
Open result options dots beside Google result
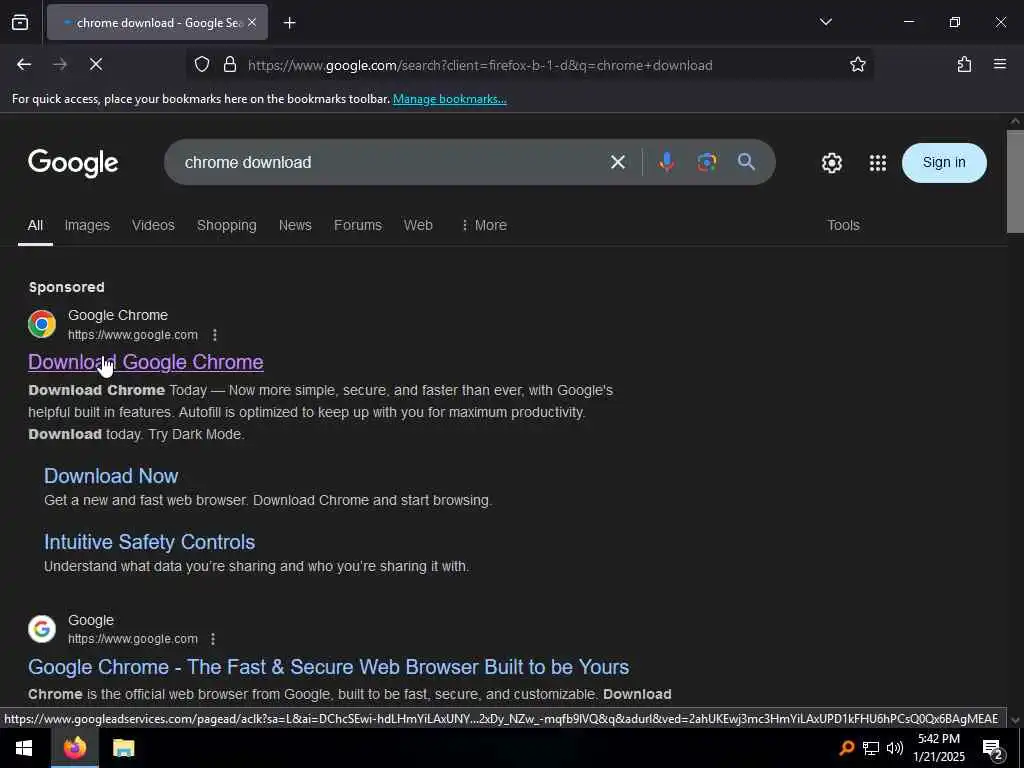pos(213,639)
